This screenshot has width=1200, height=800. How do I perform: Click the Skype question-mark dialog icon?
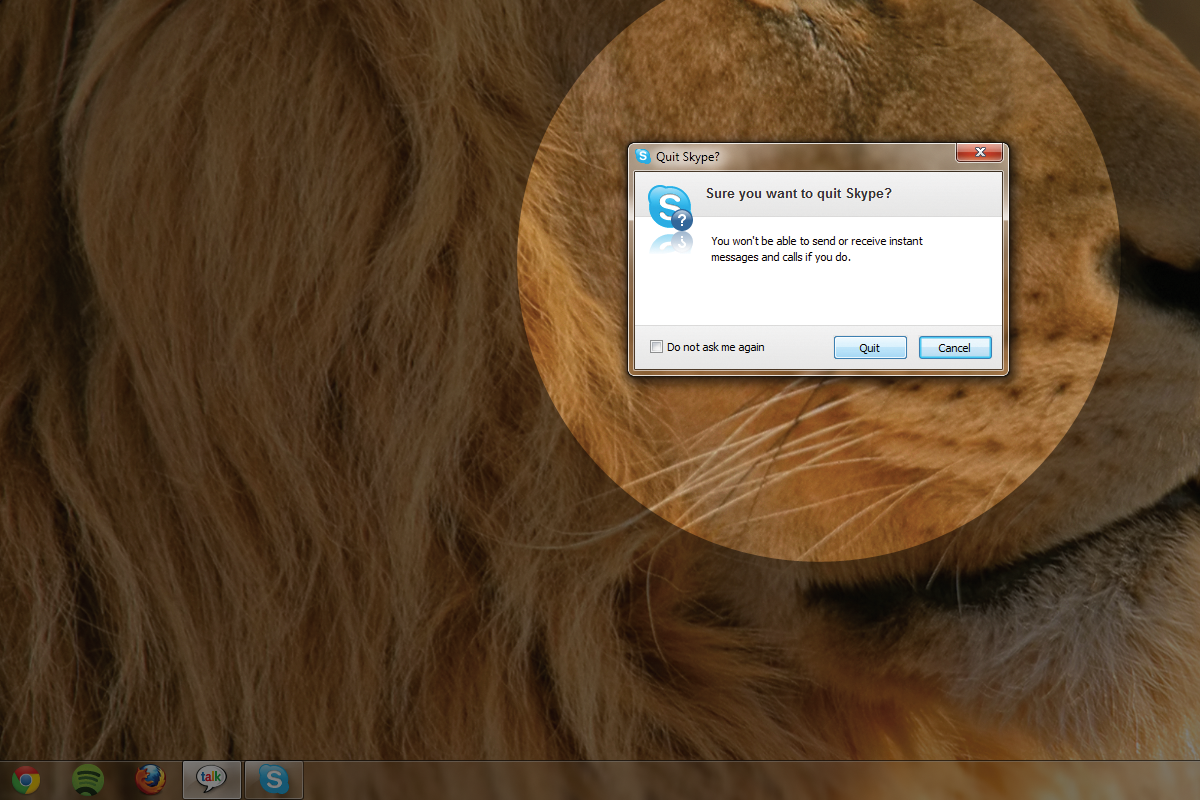click(x=670, y=208)
